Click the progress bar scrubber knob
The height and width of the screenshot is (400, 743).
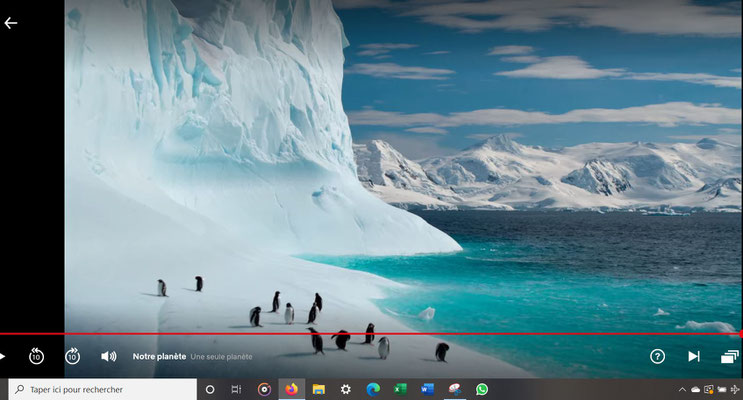(x=741, y=334)
